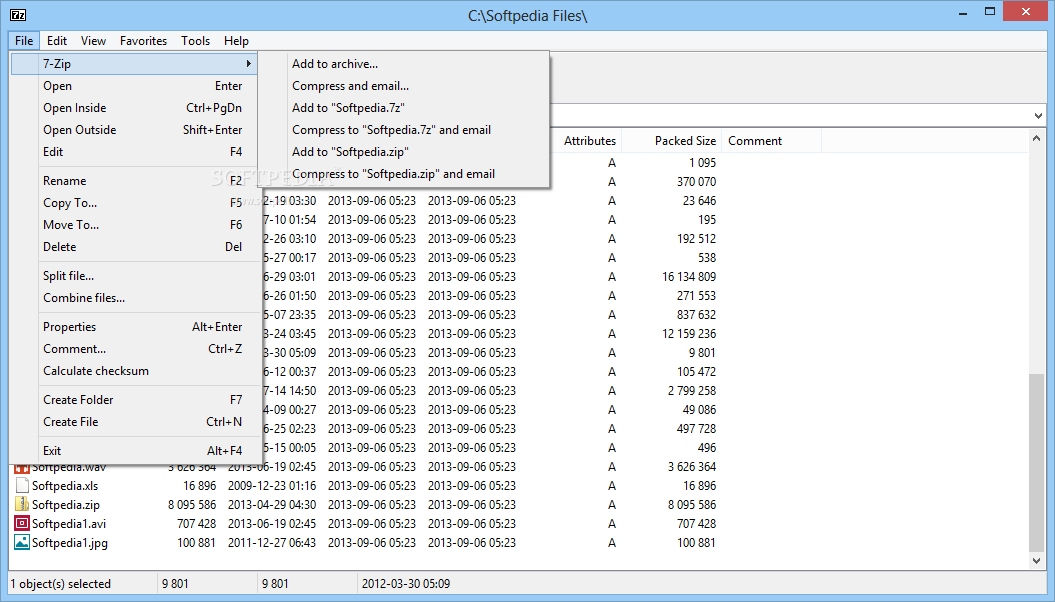Maximize the 7-Zip window

(990, 12)
